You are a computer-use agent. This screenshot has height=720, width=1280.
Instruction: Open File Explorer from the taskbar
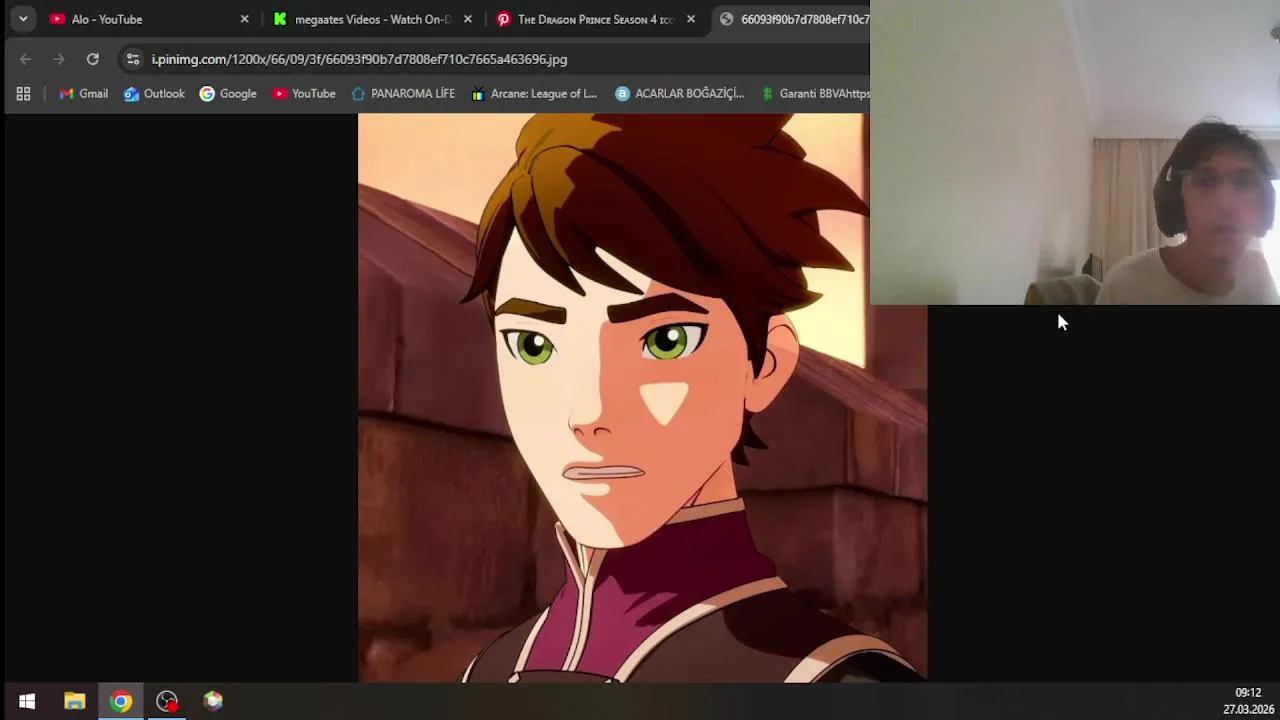pyautogui.click(x=74, y=701)
